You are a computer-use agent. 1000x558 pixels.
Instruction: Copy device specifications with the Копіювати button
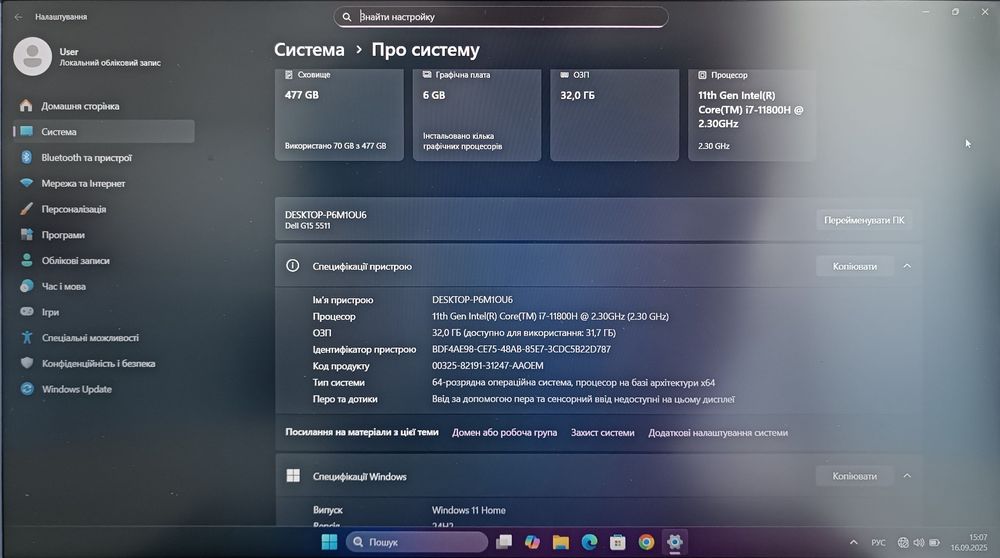point(855,267)
